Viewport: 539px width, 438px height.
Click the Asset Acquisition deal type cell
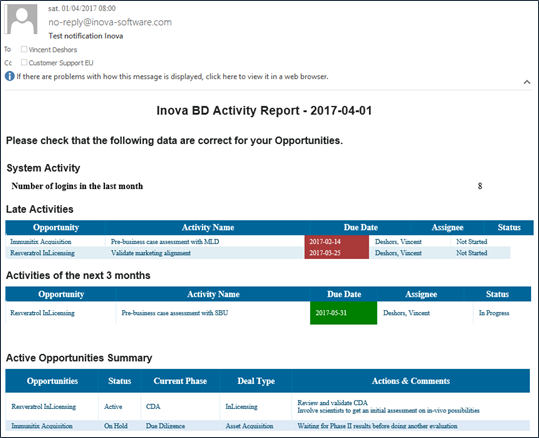[249, 426]
